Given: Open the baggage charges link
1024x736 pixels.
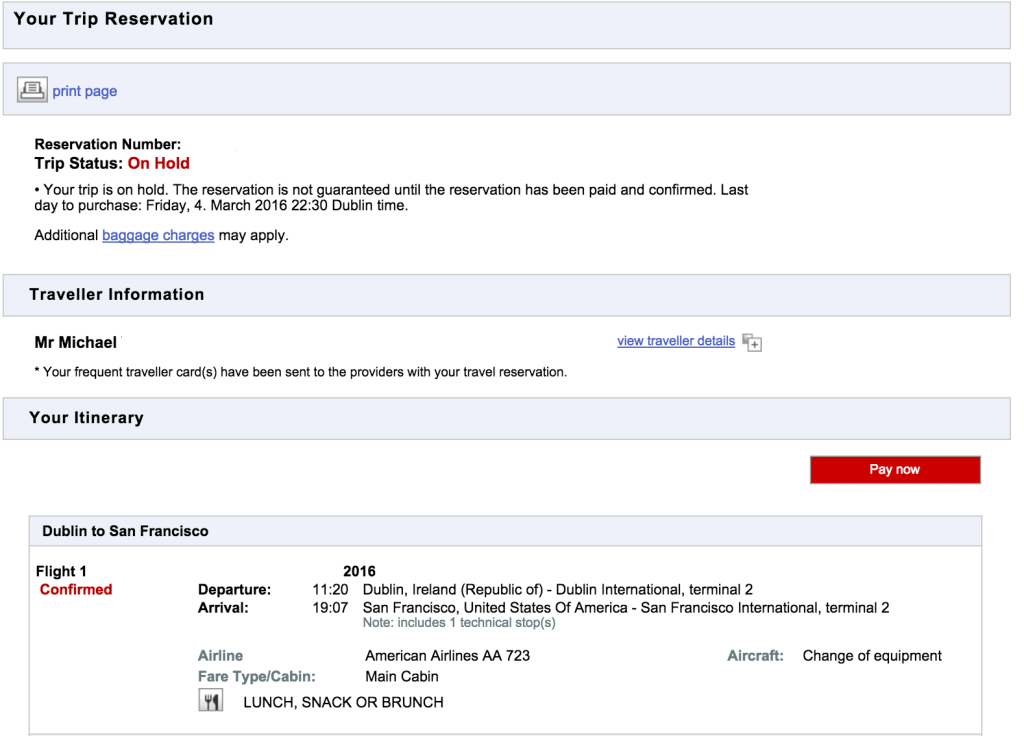Looking at the screenshot, I should [158, 236].
